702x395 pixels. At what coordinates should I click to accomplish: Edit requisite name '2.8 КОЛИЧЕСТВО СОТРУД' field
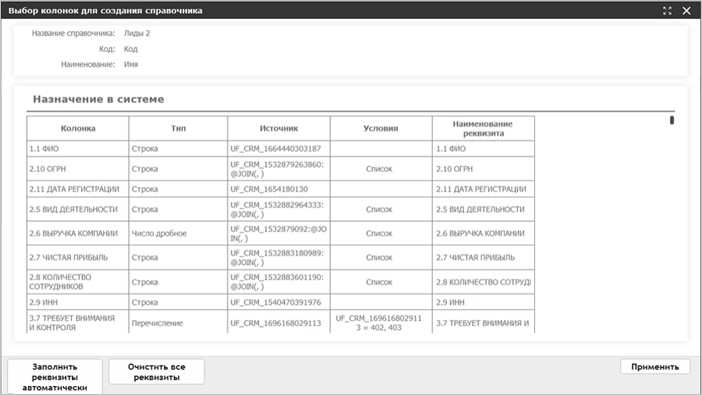click(483, 282)
